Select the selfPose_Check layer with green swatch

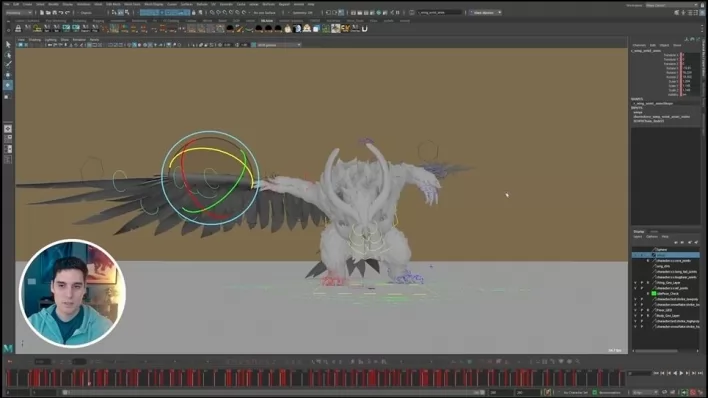click(x=666, y=294)
